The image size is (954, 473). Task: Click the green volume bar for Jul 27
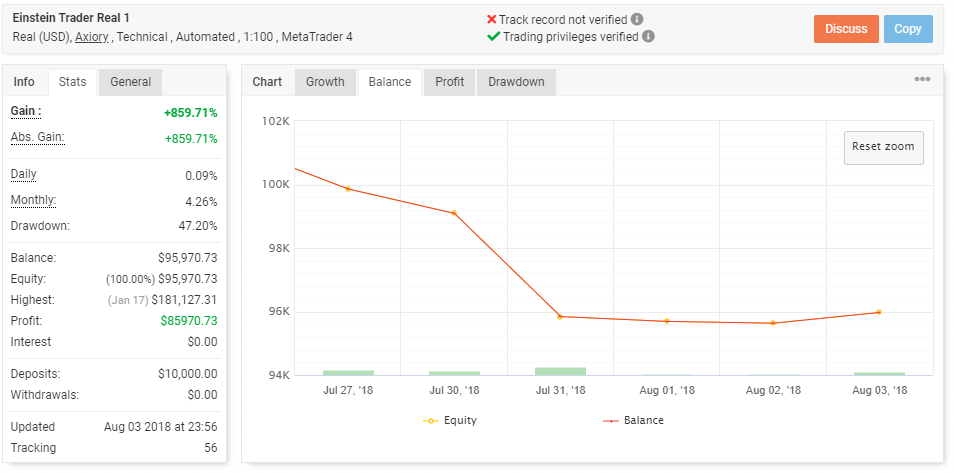tap(349, 373)
